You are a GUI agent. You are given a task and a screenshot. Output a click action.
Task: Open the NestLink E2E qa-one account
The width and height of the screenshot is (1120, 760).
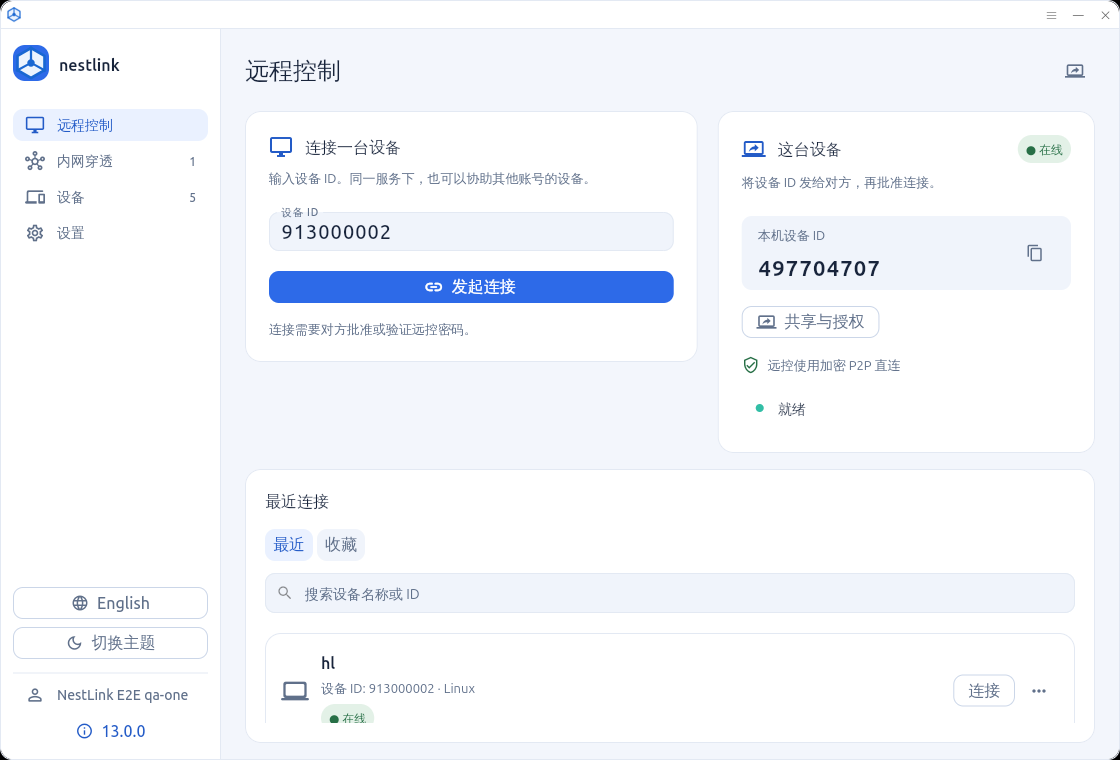click(111, 695)
